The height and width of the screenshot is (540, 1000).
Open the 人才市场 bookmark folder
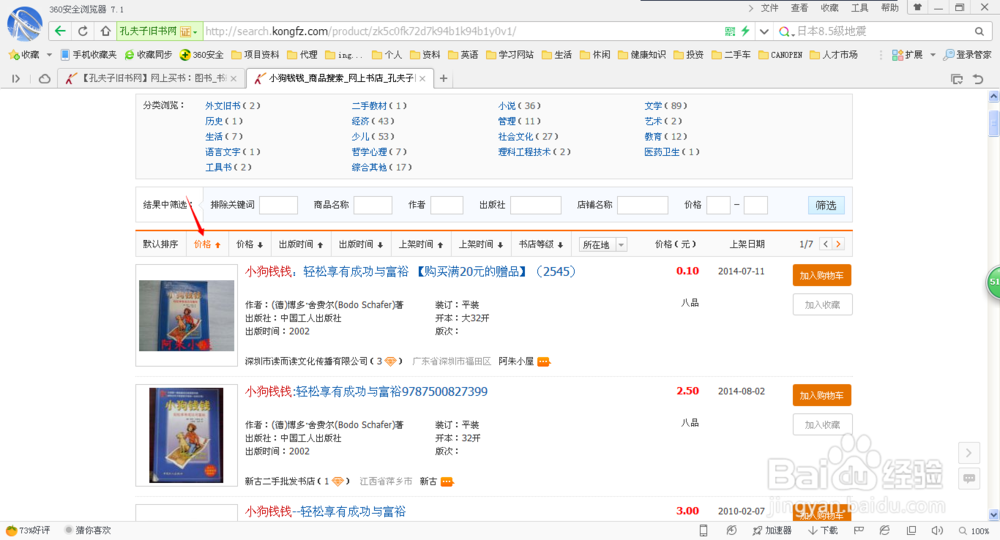coord(834,55)
